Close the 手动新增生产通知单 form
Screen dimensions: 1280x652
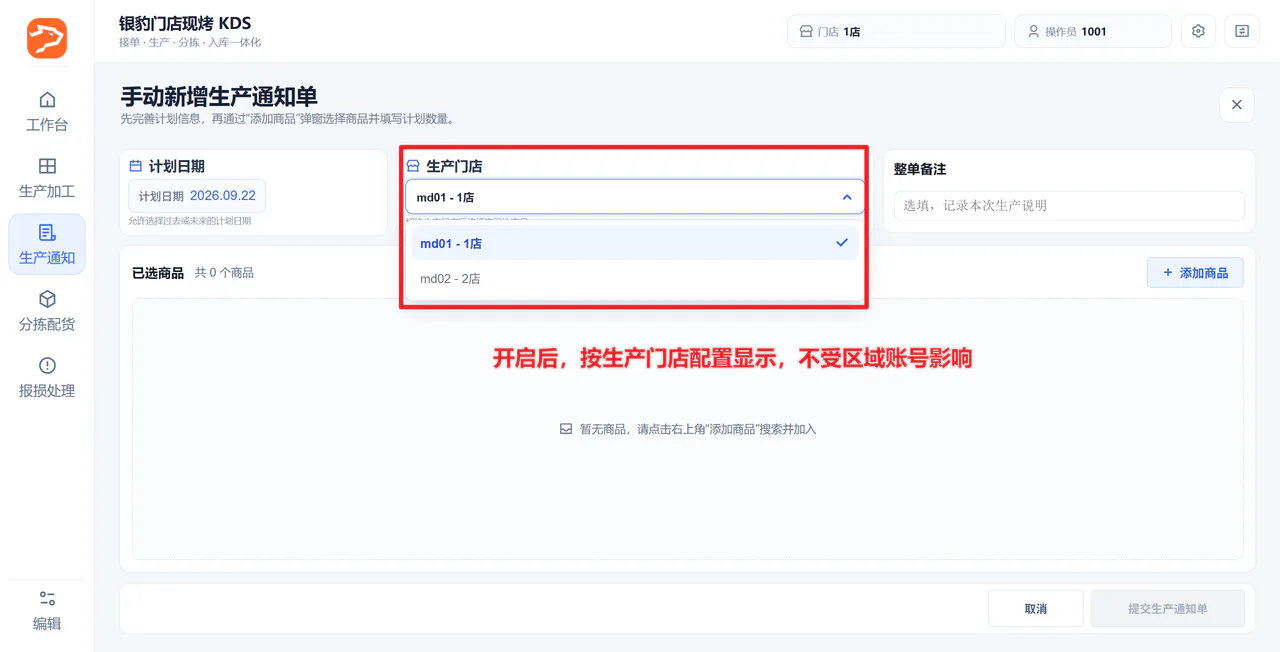[1236, 105]
